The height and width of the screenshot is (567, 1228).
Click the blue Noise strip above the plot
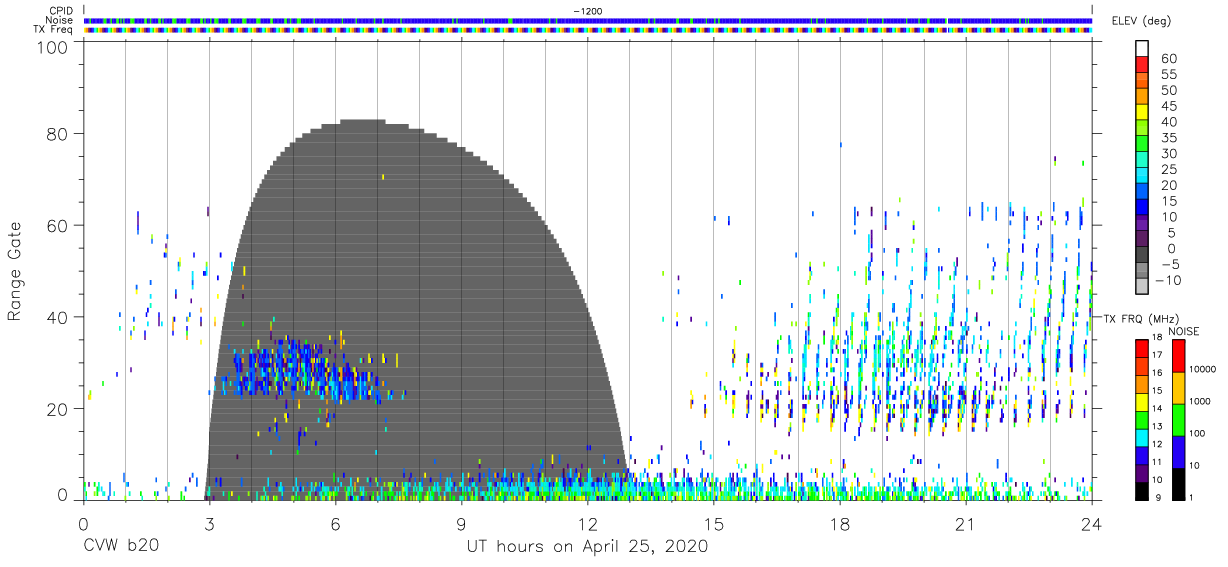pyautogui.click(x=588, y=20)
